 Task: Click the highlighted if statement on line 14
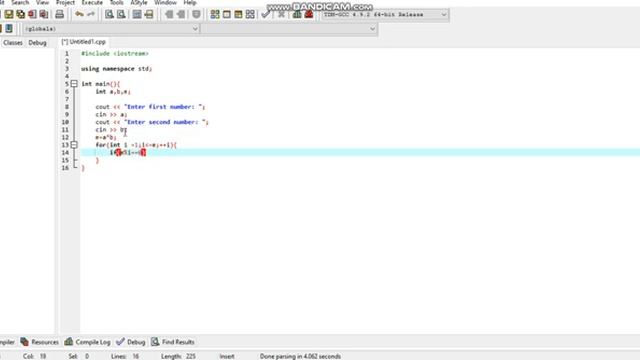coord(128,152)
